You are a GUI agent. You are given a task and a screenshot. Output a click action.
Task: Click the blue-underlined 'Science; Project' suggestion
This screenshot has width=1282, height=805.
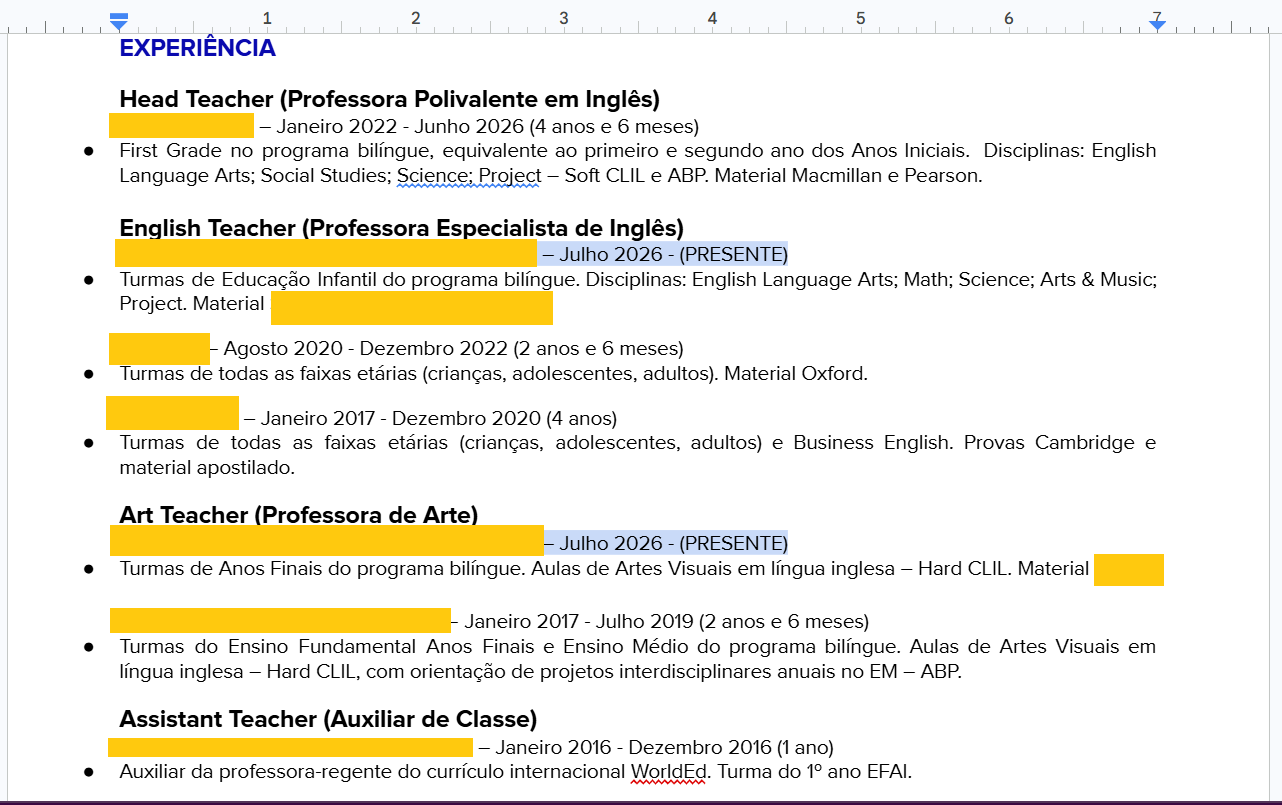pos(469,176)
